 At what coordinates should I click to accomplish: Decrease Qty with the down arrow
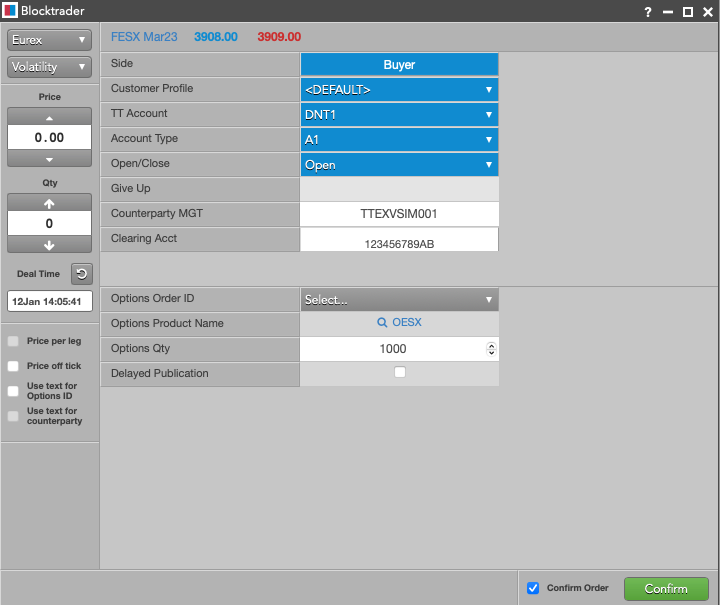50,245
